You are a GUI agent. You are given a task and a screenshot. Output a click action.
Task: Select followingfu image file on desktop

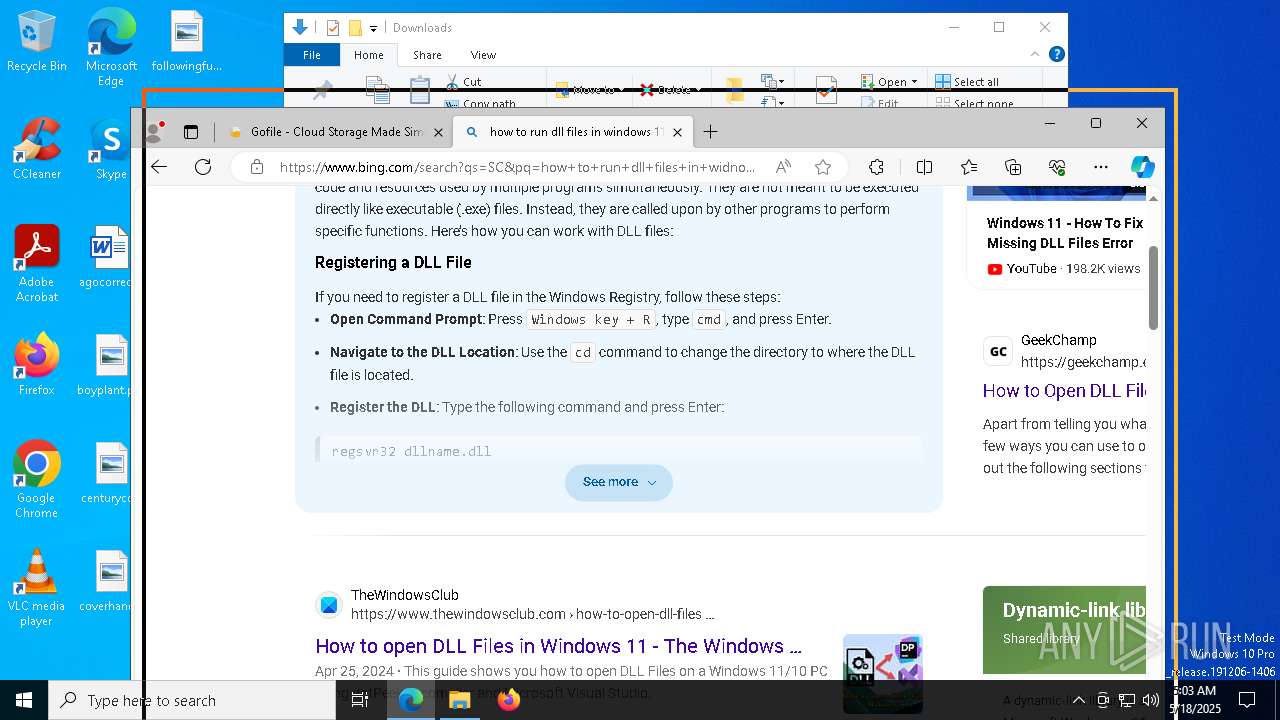pyautogui.click(x=187, y=42)
